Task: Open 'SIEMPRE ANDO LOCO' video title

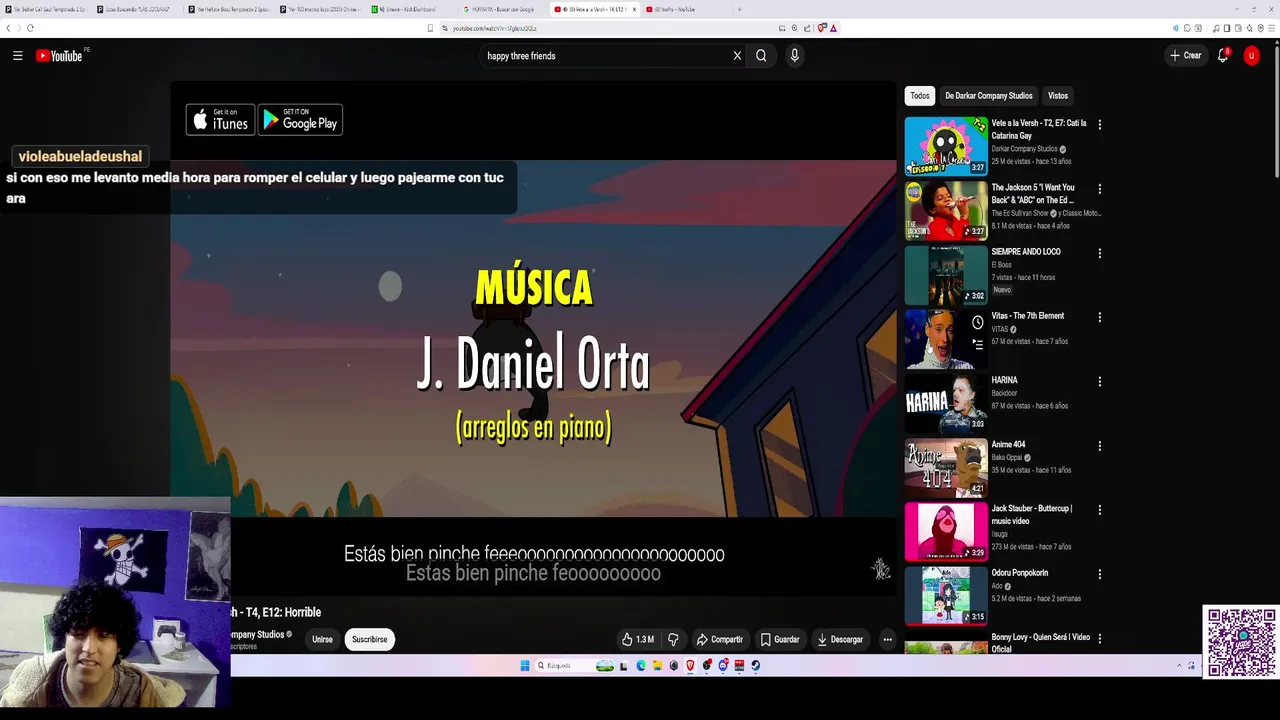Action: 1026,252
